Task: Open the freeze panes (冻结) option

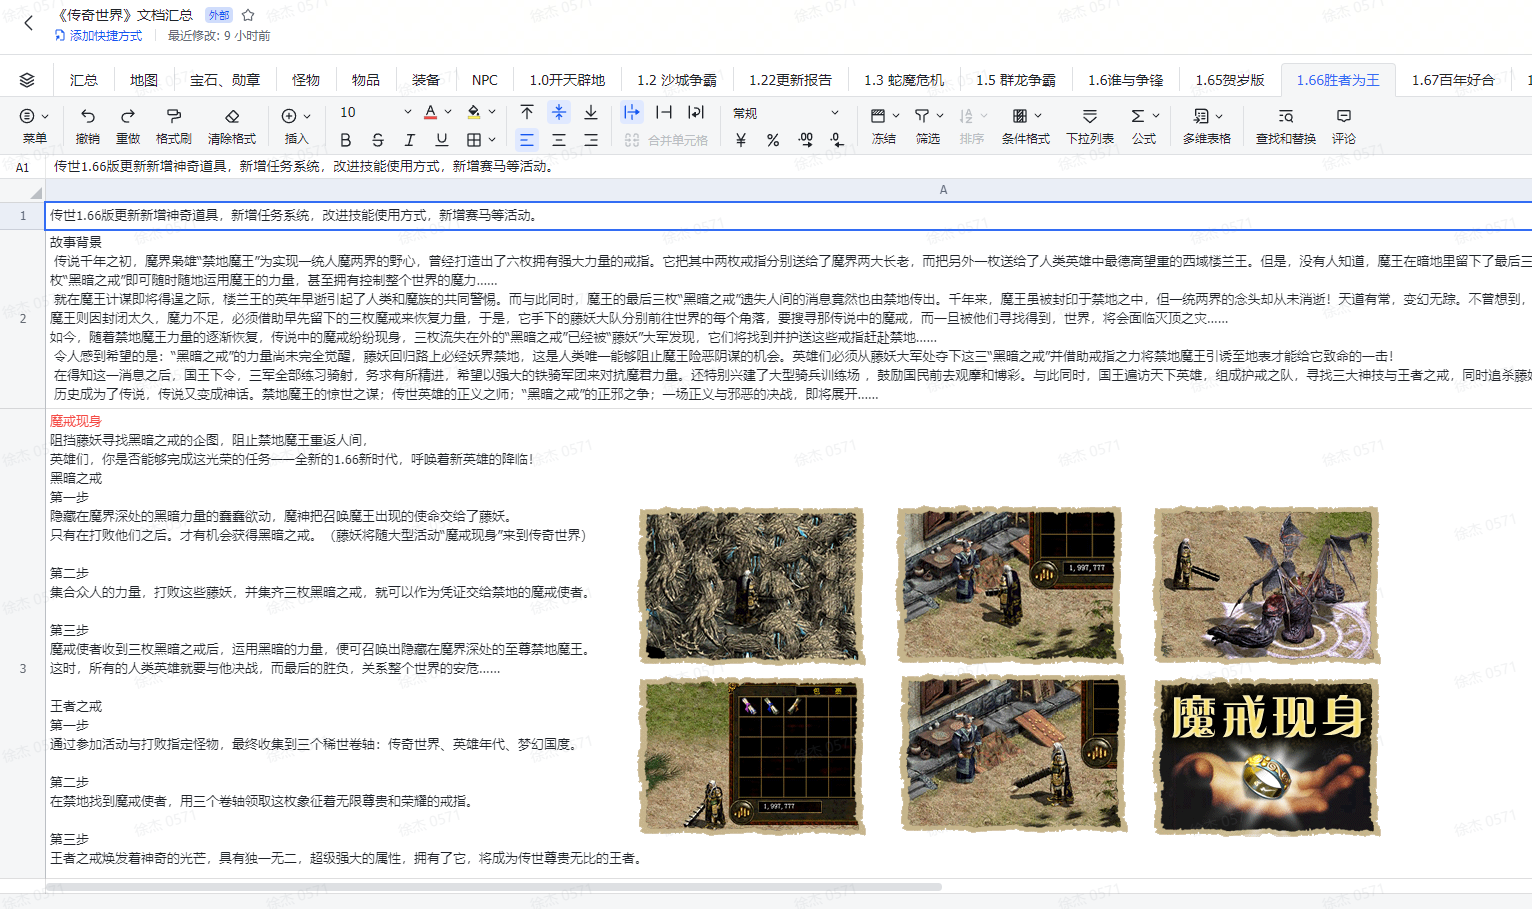Action: [884, 125]
